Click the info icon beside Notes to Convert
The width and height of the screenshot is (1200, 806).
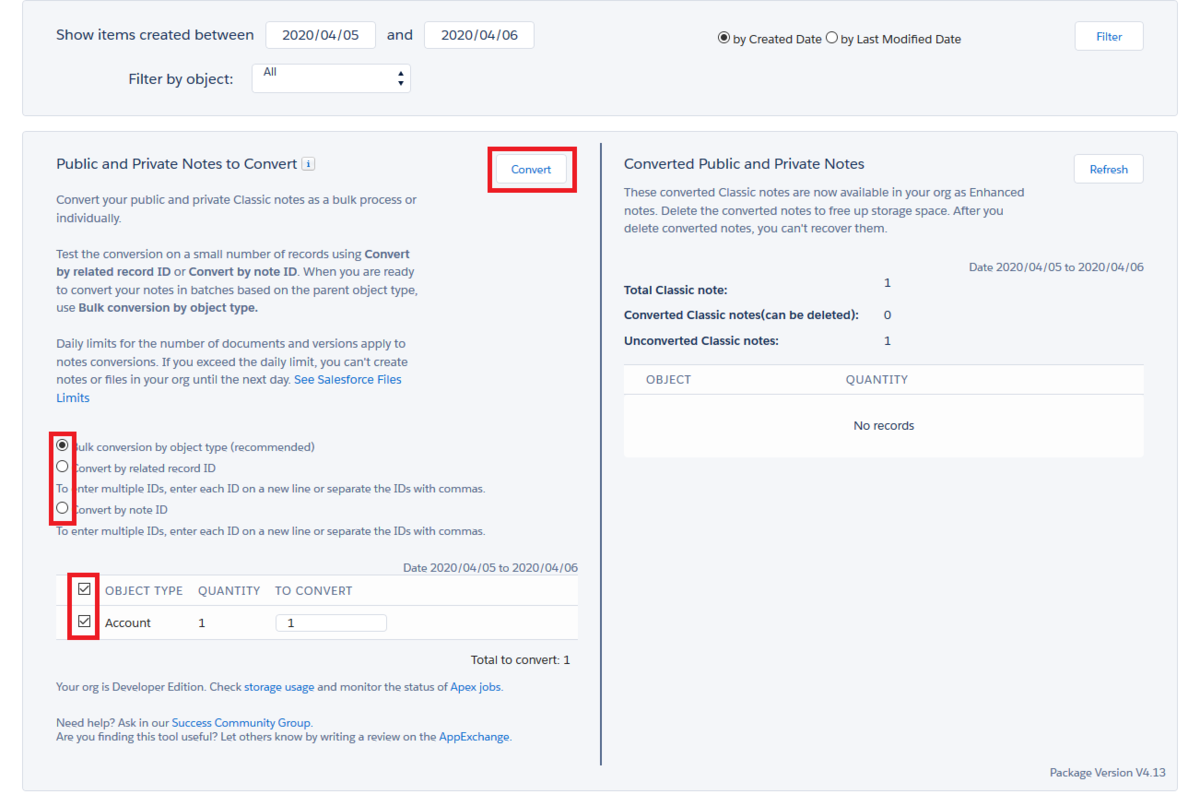pos(309,164)
